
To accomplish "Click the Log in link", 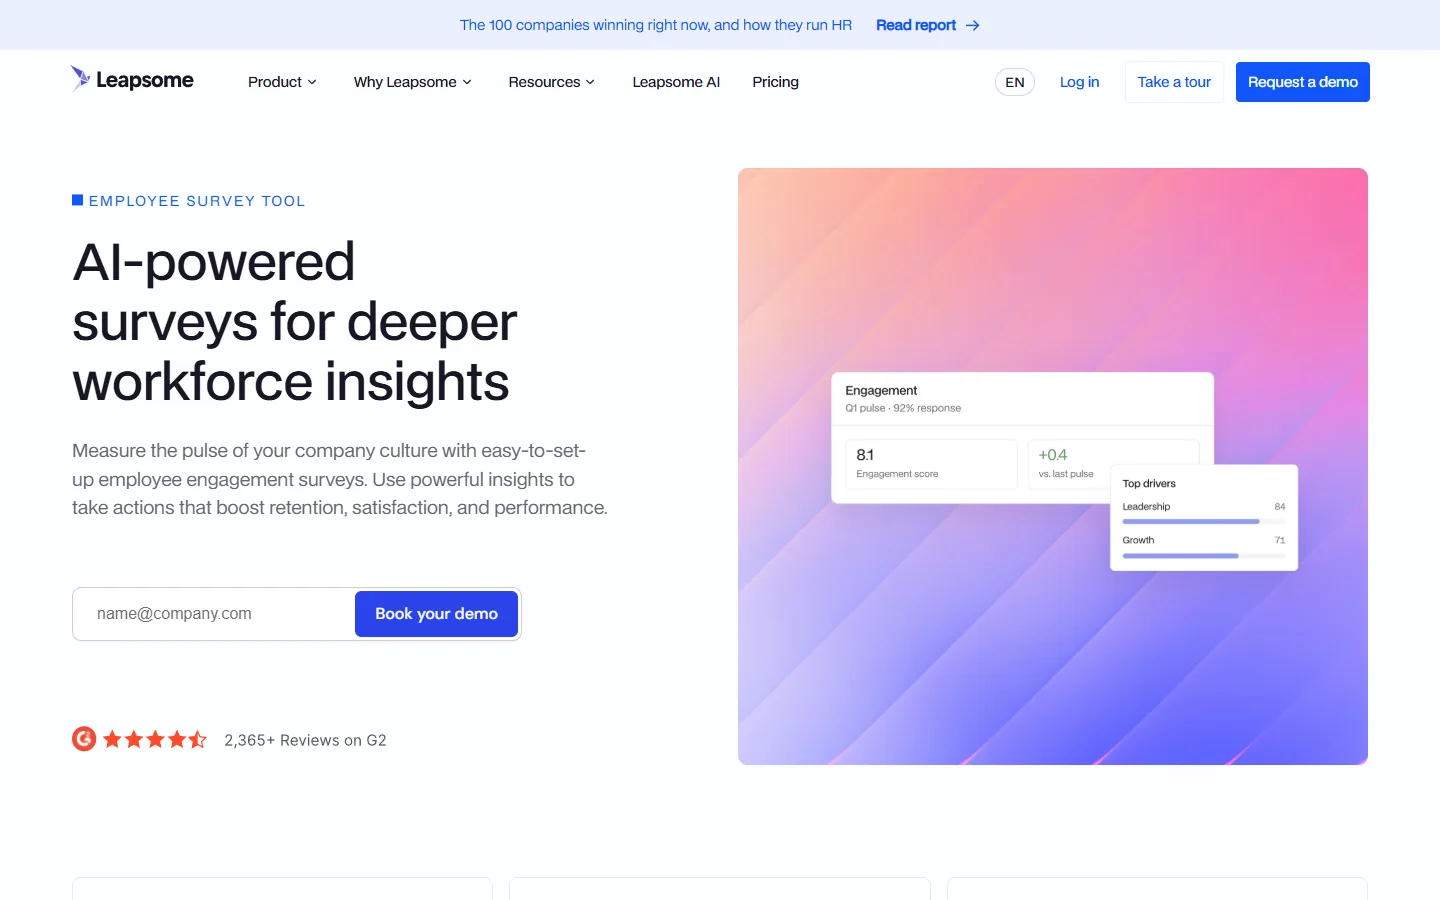I will coord(1080,82).
